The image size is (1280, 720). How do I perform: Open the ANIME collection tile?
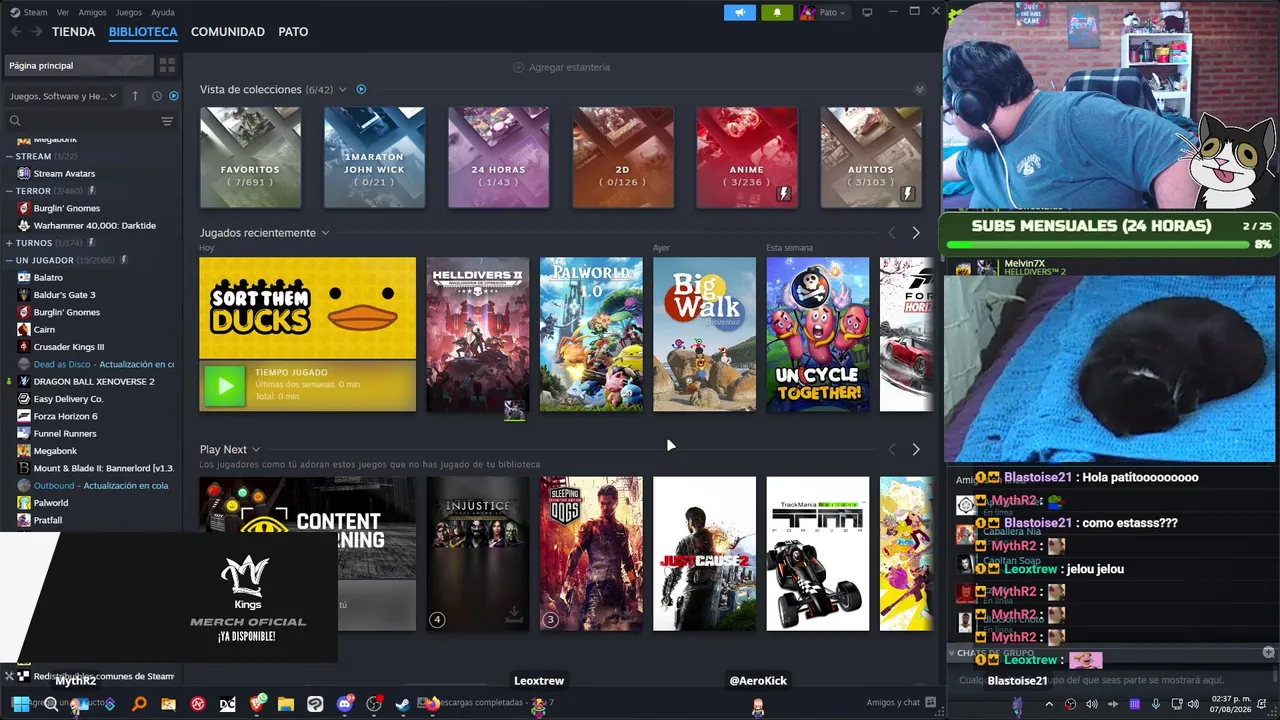747,157
